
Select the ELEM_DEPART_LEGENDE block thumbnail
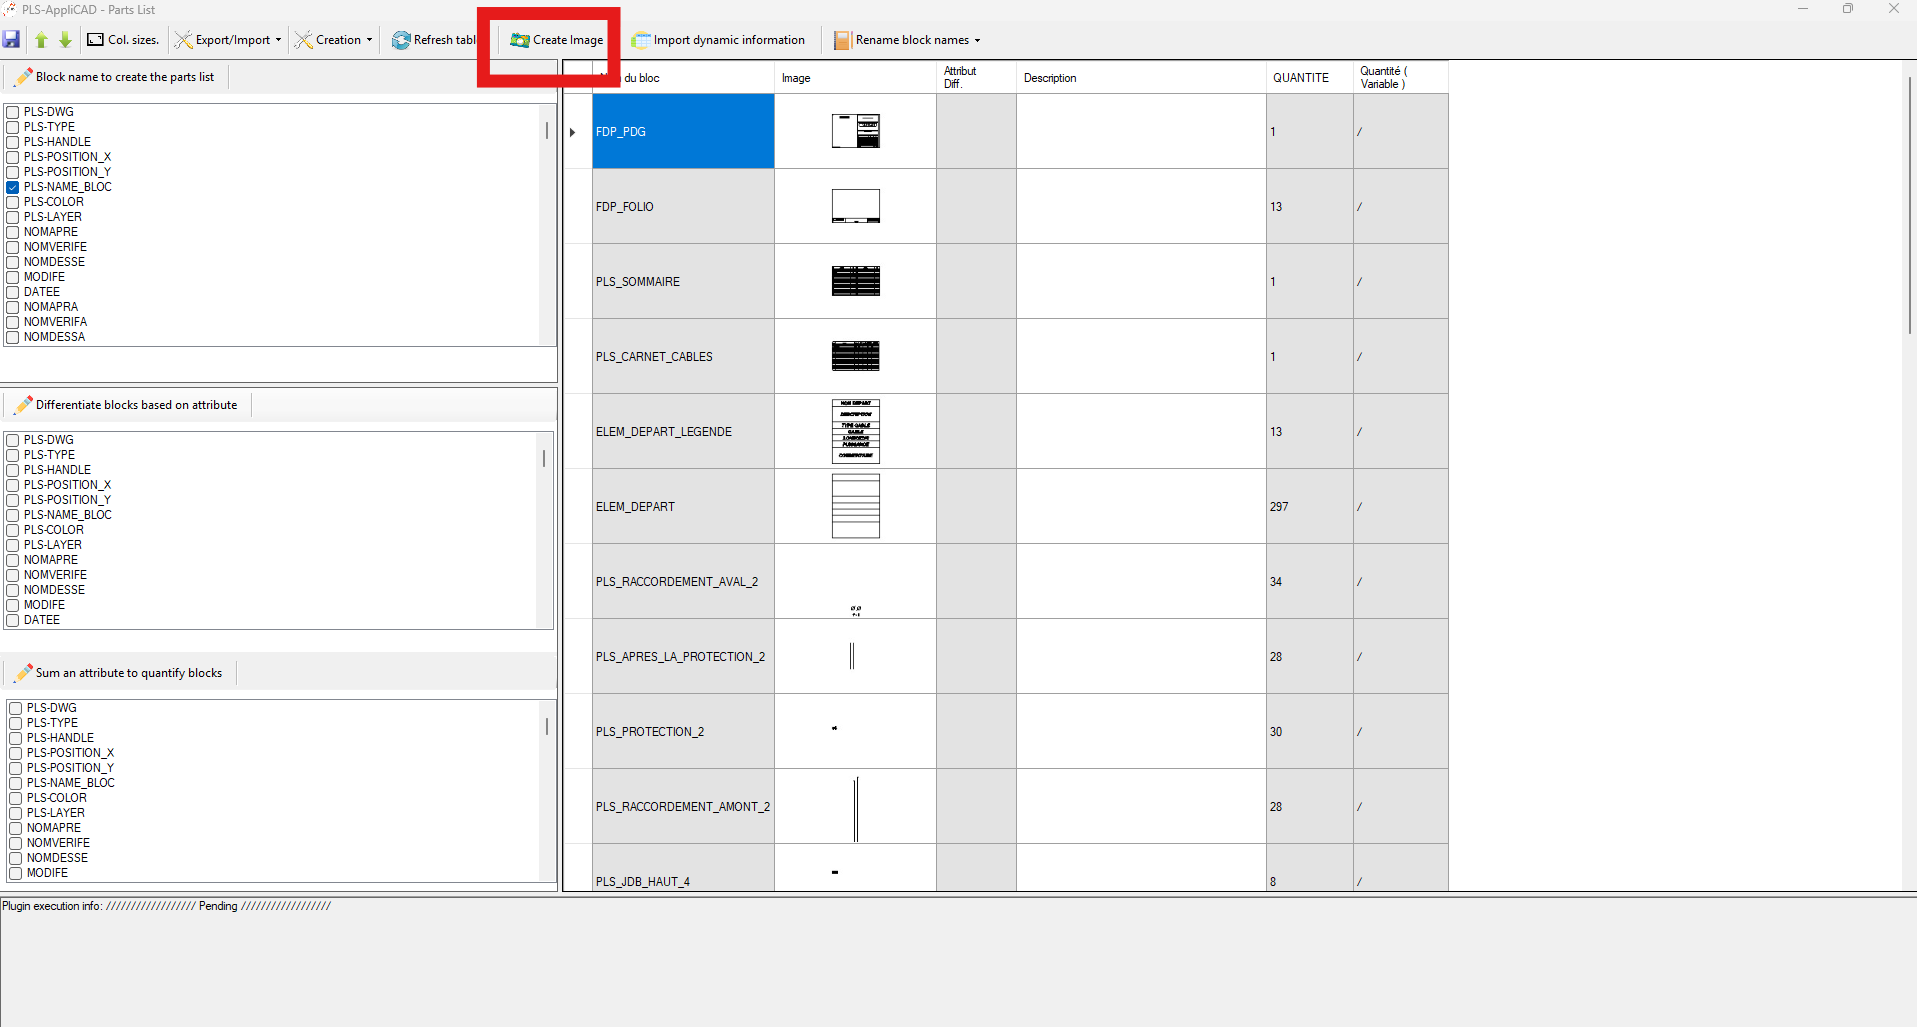[855, 431]
